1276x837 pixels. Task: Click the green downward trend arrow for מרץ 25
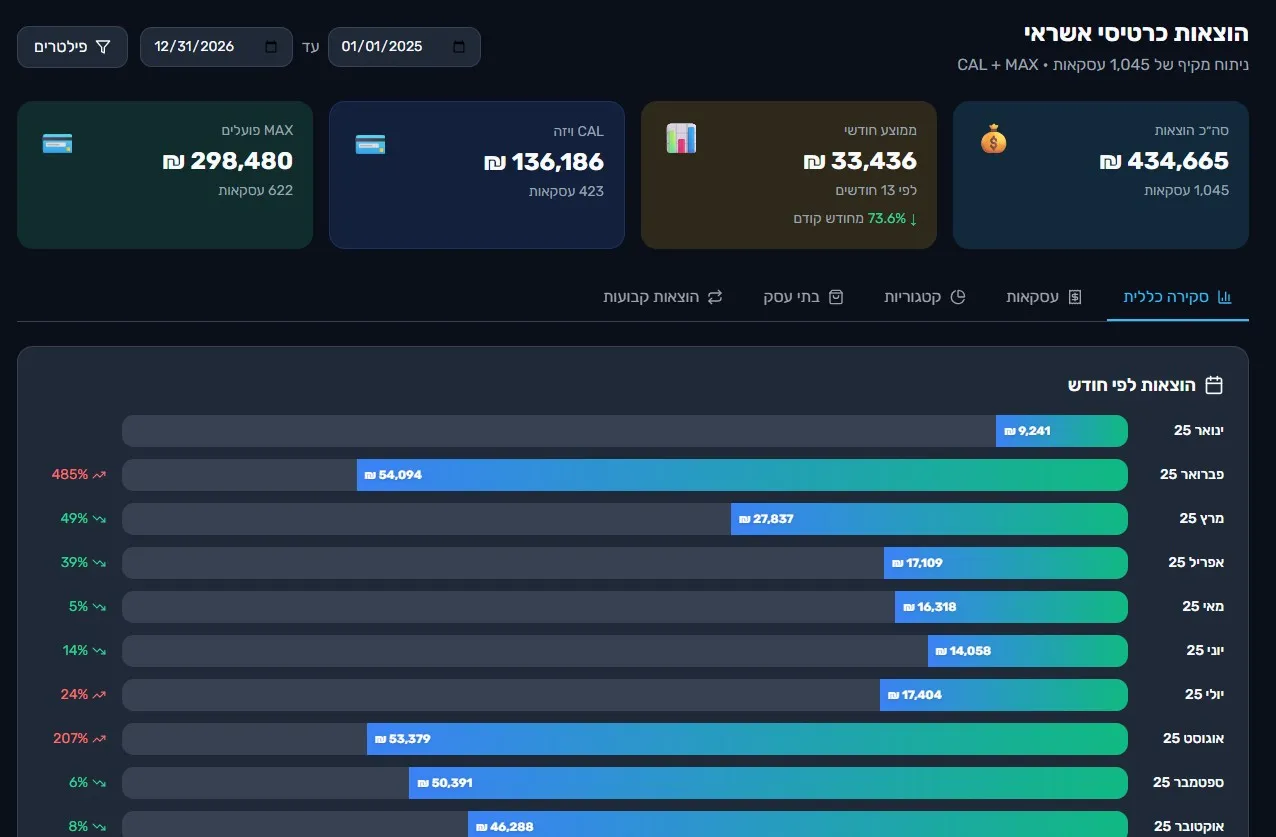tap(99, 519)
